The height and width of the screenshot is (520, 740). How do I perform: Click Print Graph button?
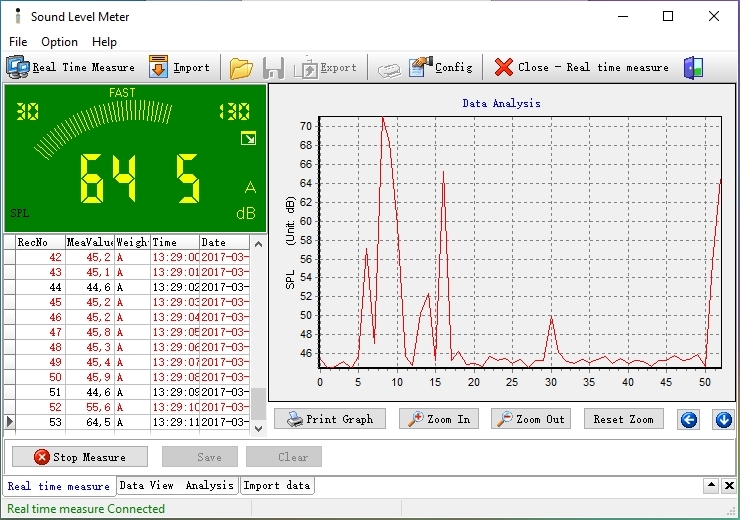[330, 419]
